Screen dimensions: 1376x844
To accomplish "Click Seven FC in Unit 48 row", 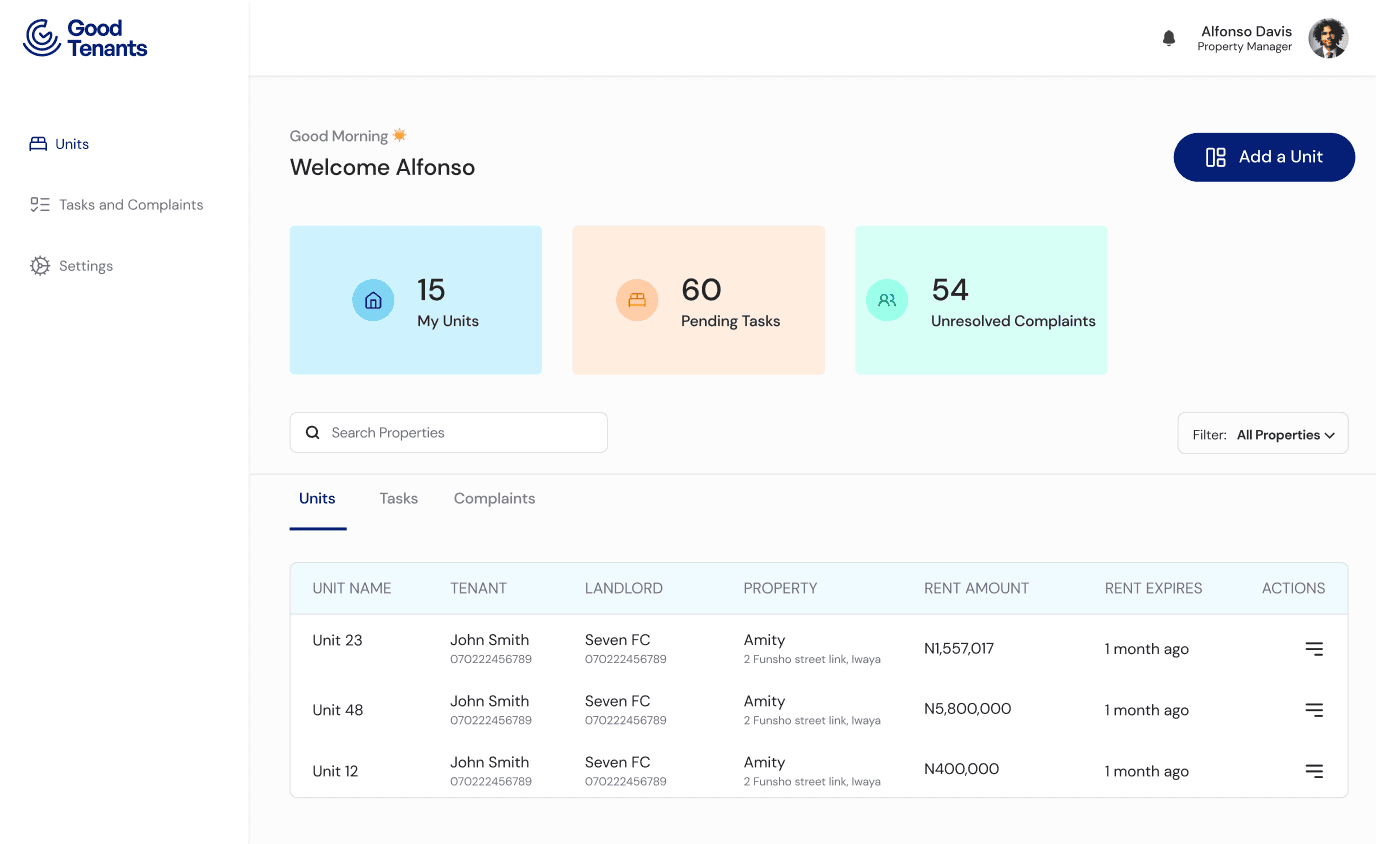I will pos(617,701).
